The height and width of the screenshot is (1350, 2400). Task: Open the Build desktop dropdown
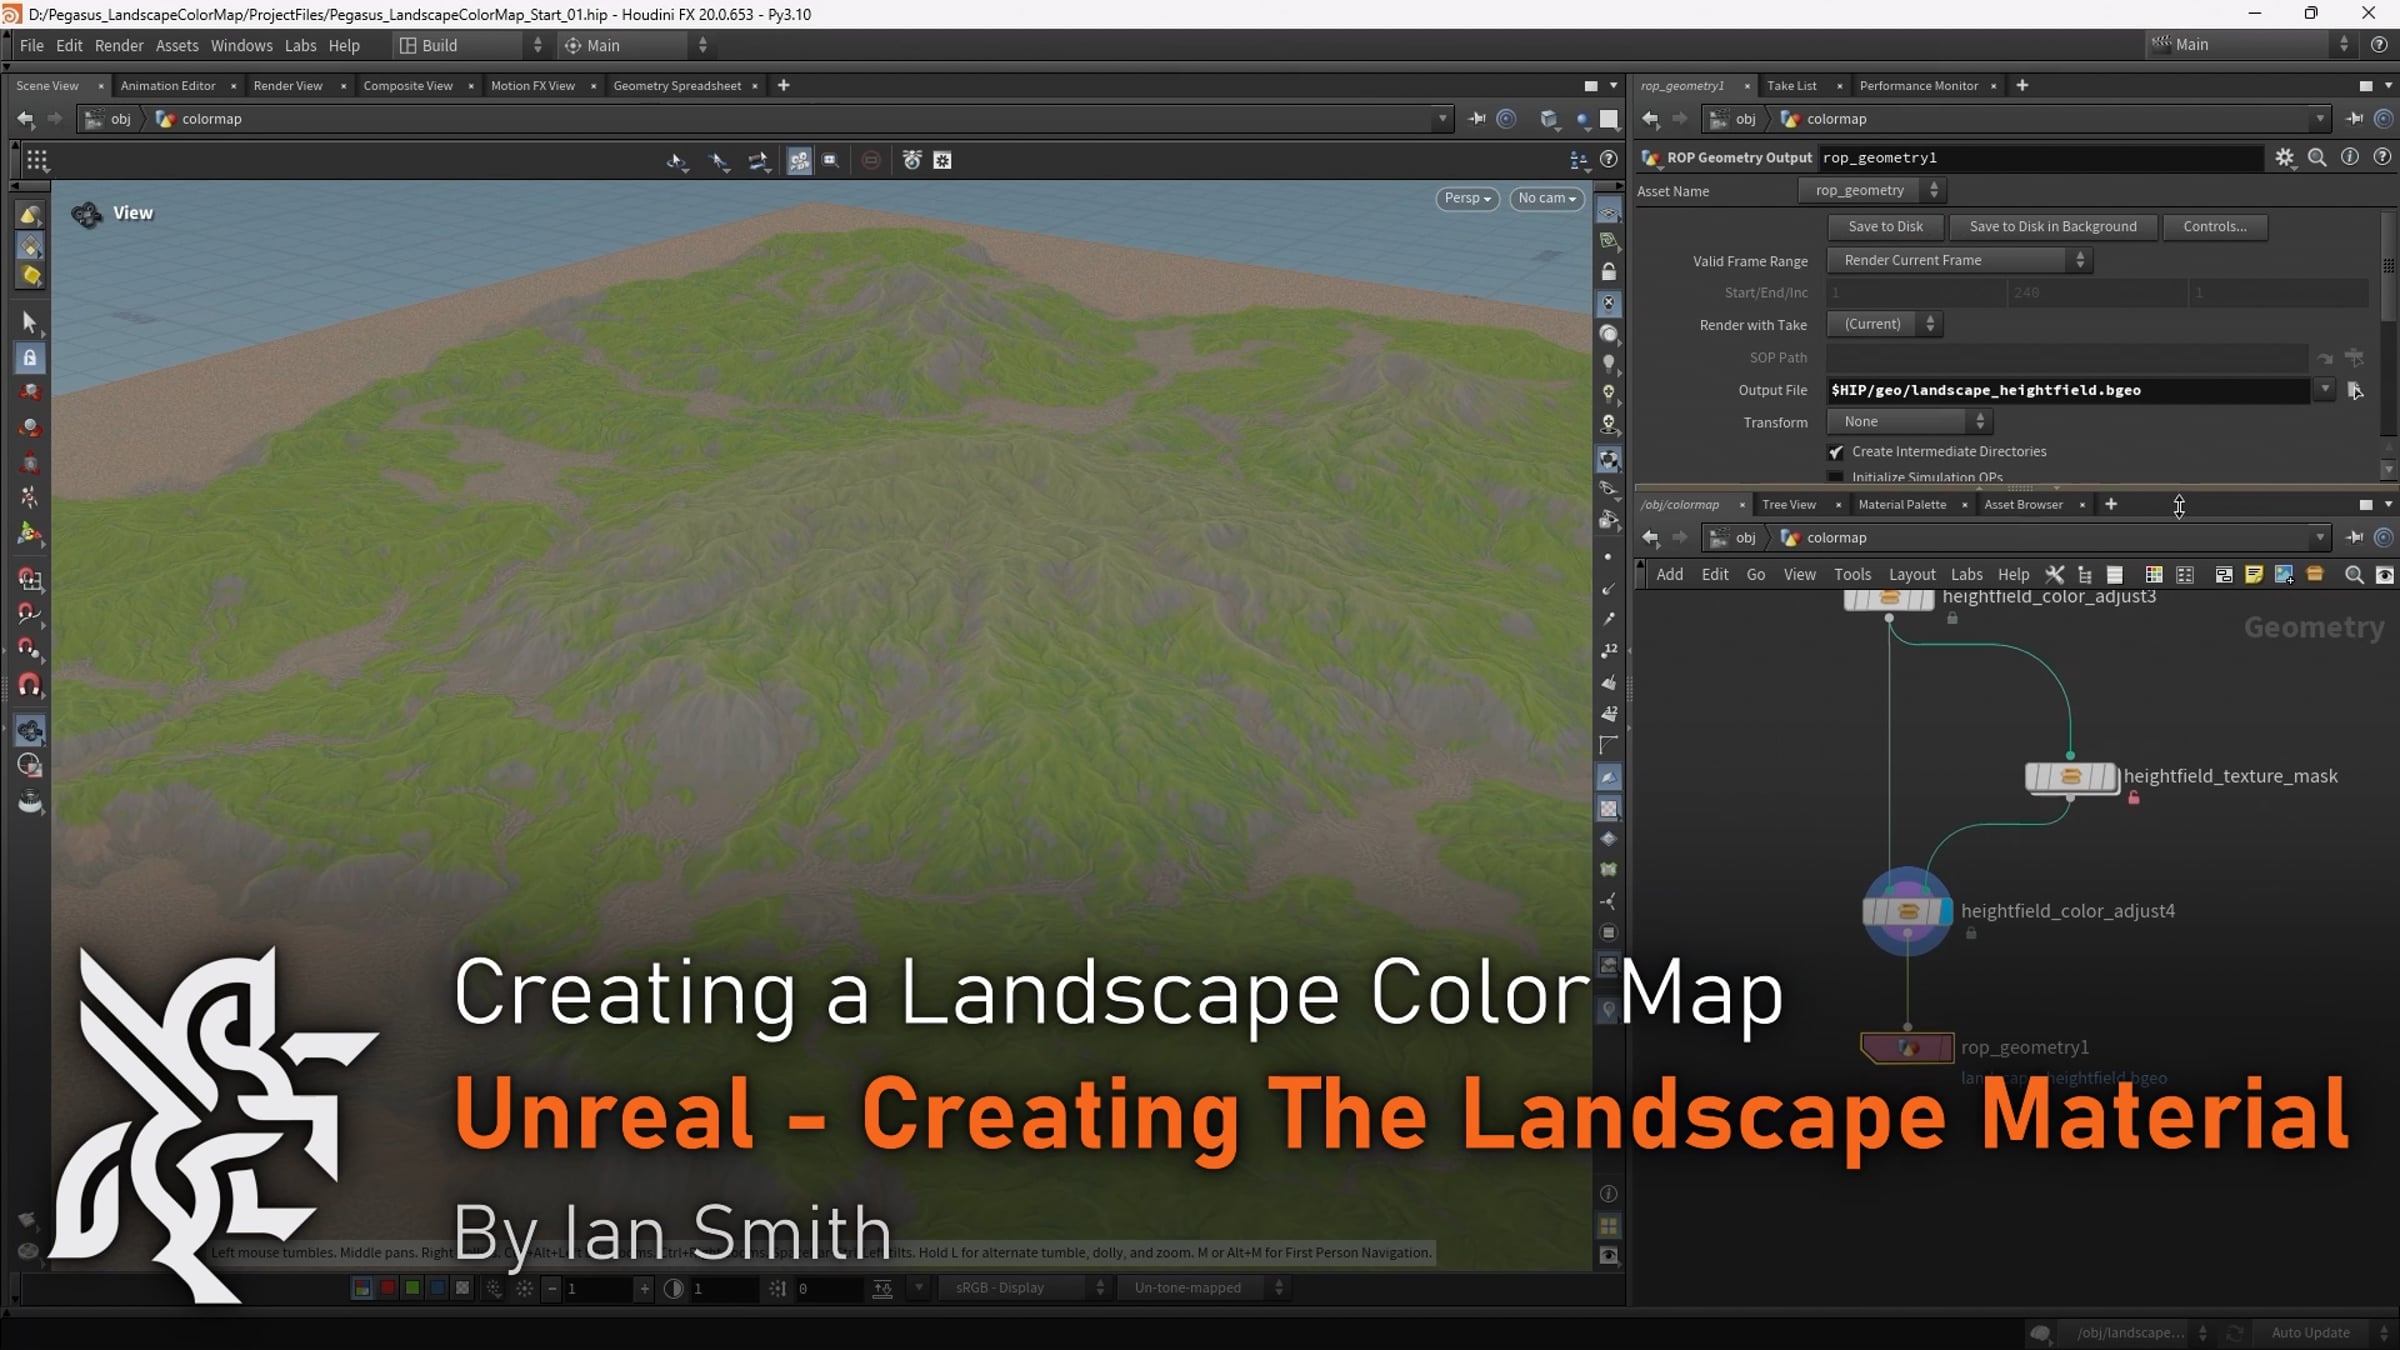[x=471, y=45]
